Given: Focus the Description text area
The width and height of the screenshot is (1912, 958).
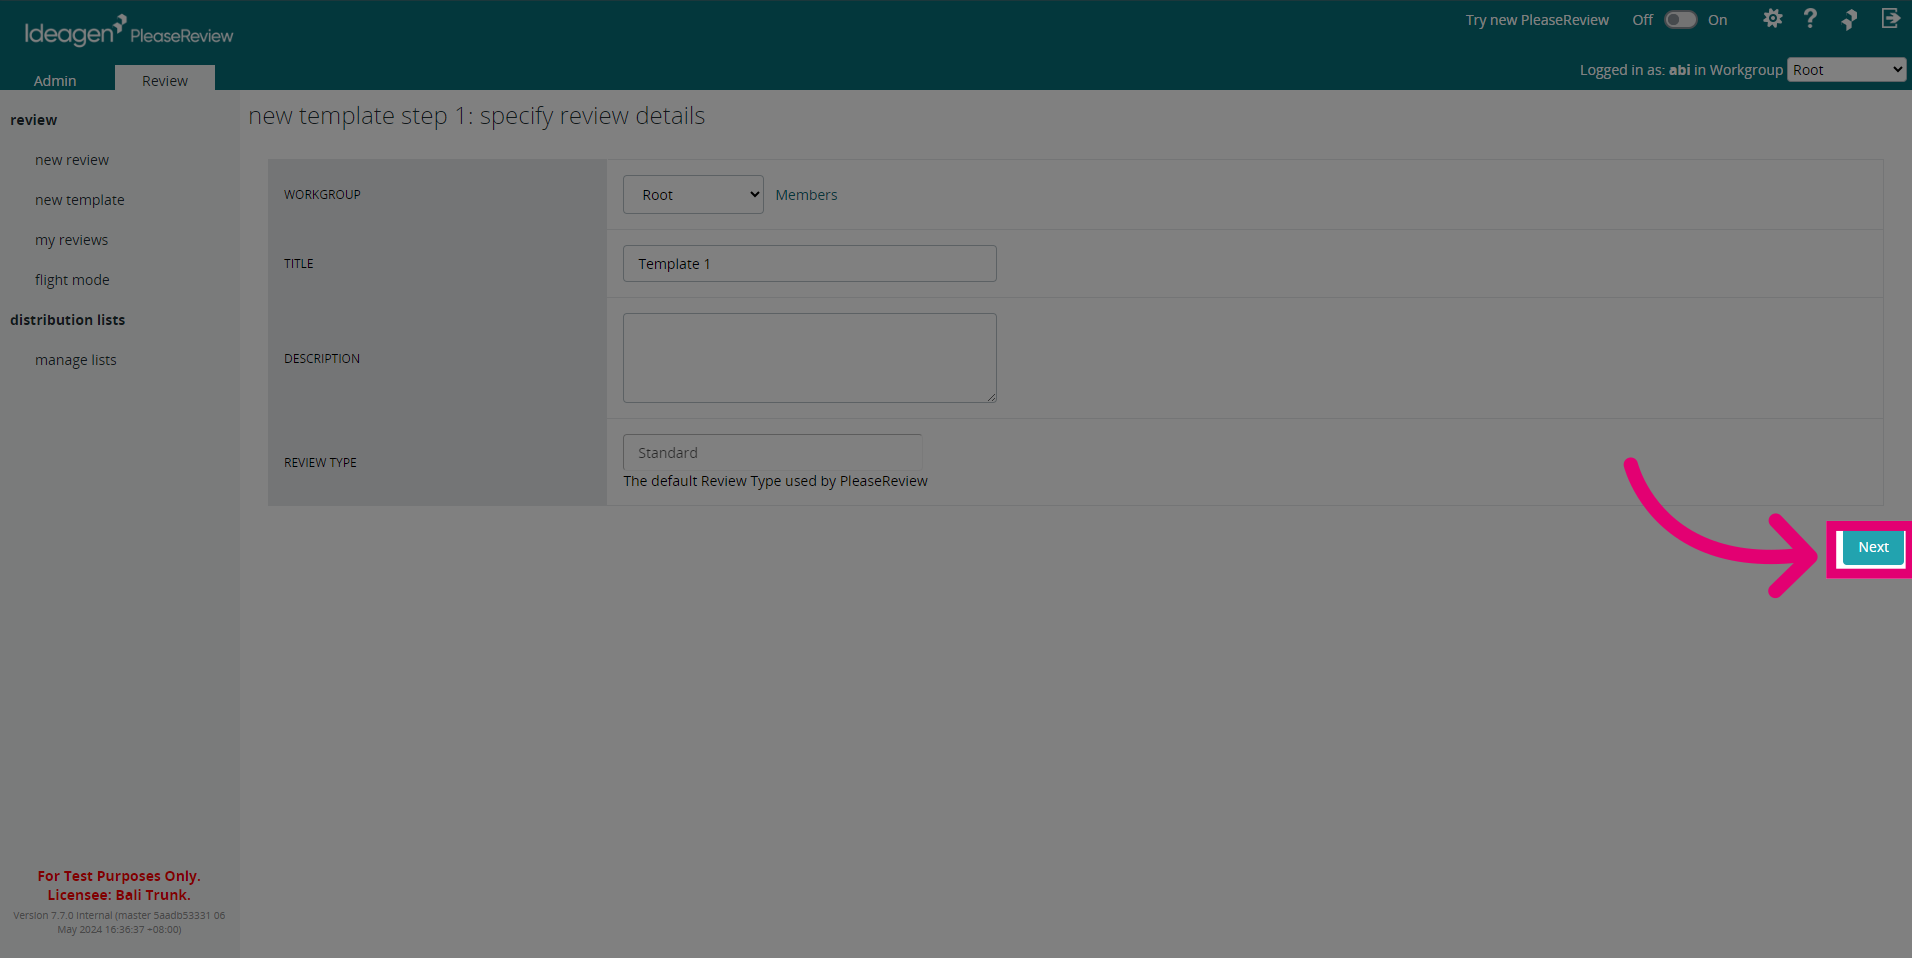Looking at the screenshot, I should (809, 358).
